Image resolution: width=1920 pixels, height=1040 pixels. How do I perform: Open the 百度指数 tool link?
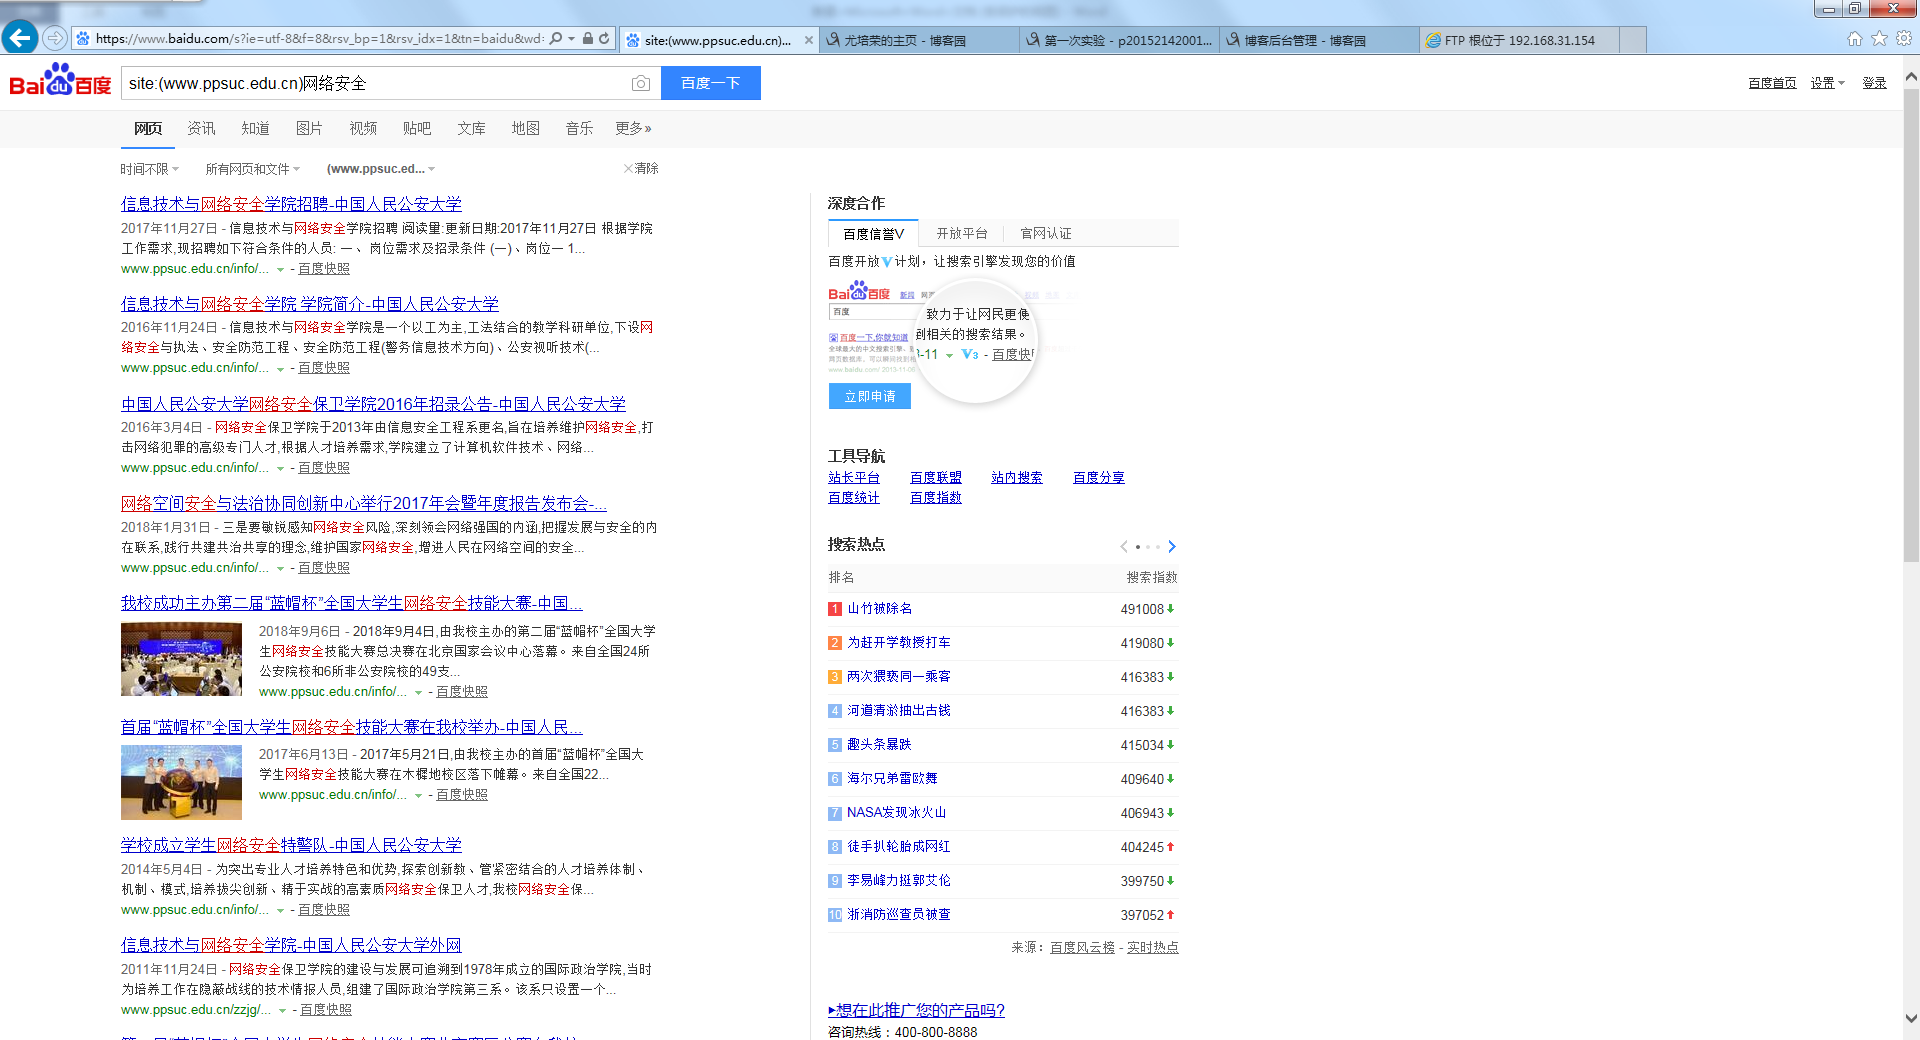936,498
